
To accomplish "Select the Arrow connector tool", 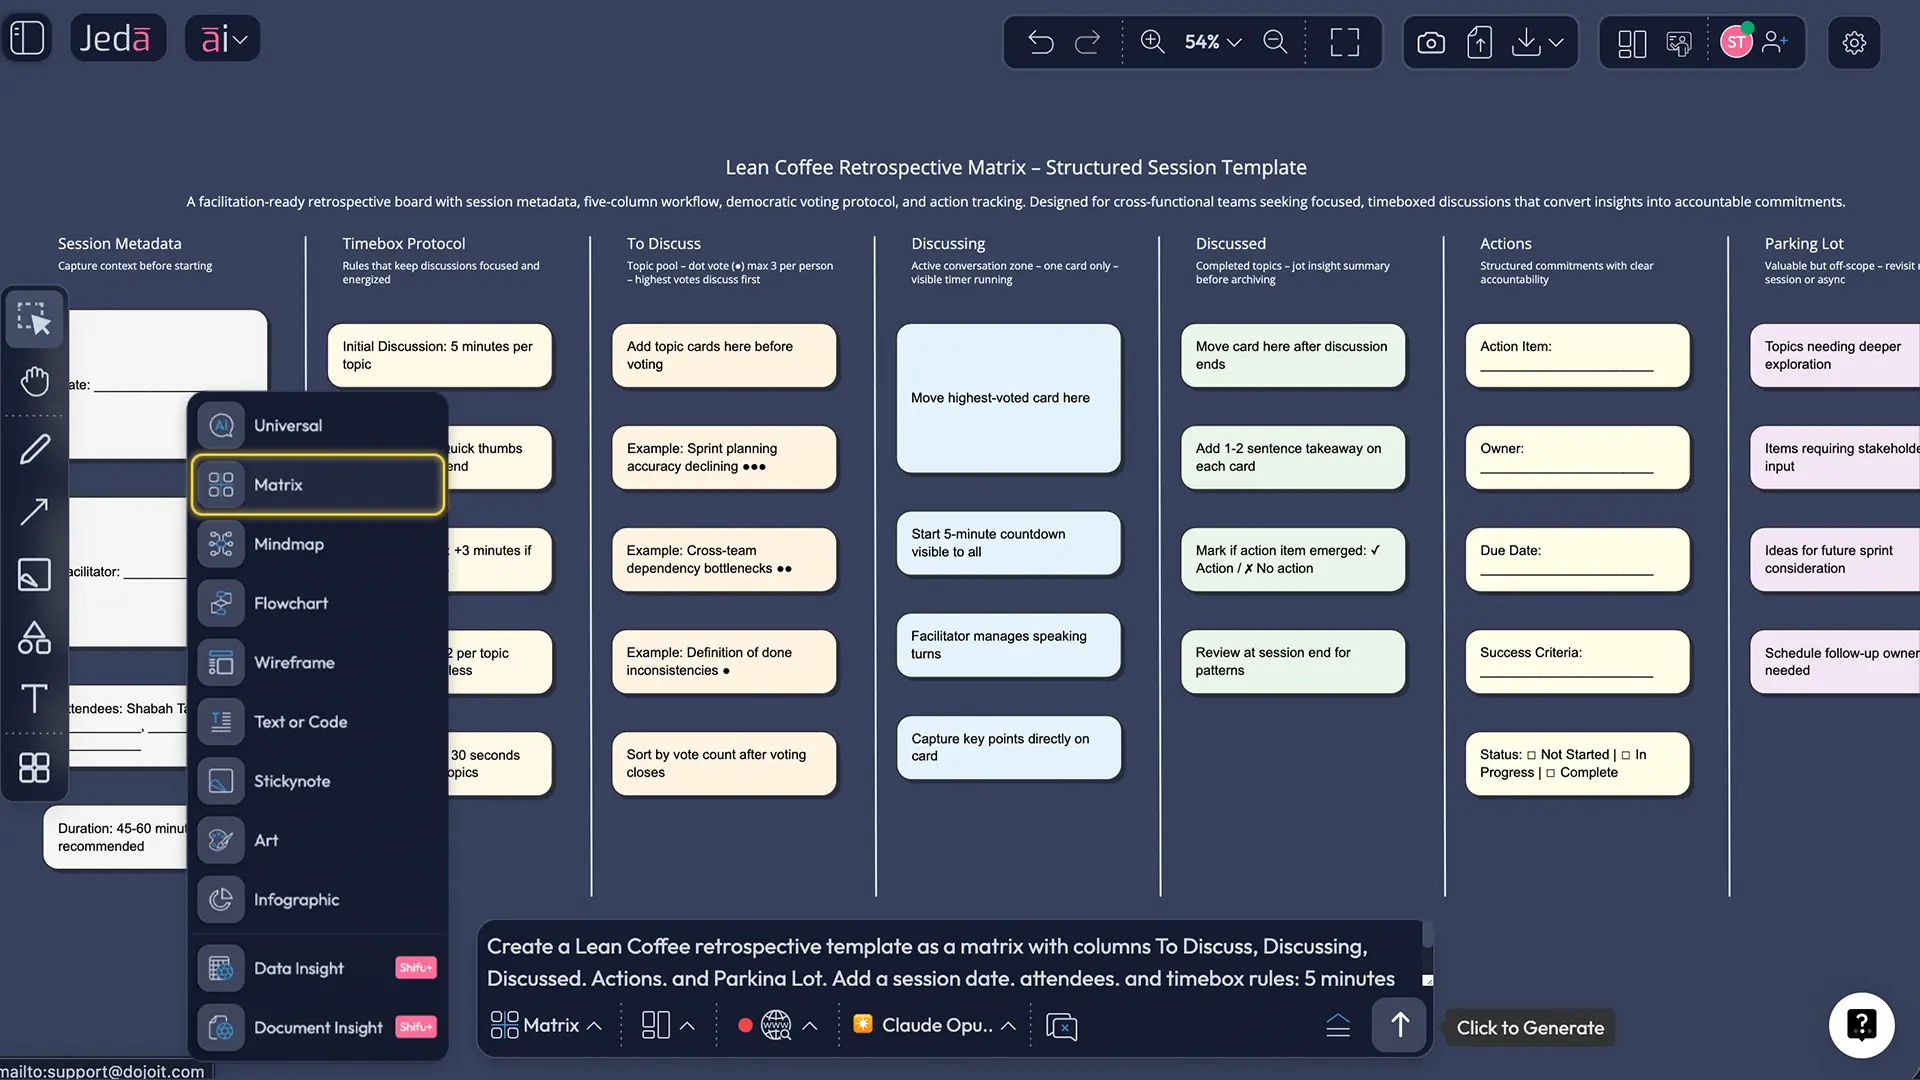I will [35, 511].
